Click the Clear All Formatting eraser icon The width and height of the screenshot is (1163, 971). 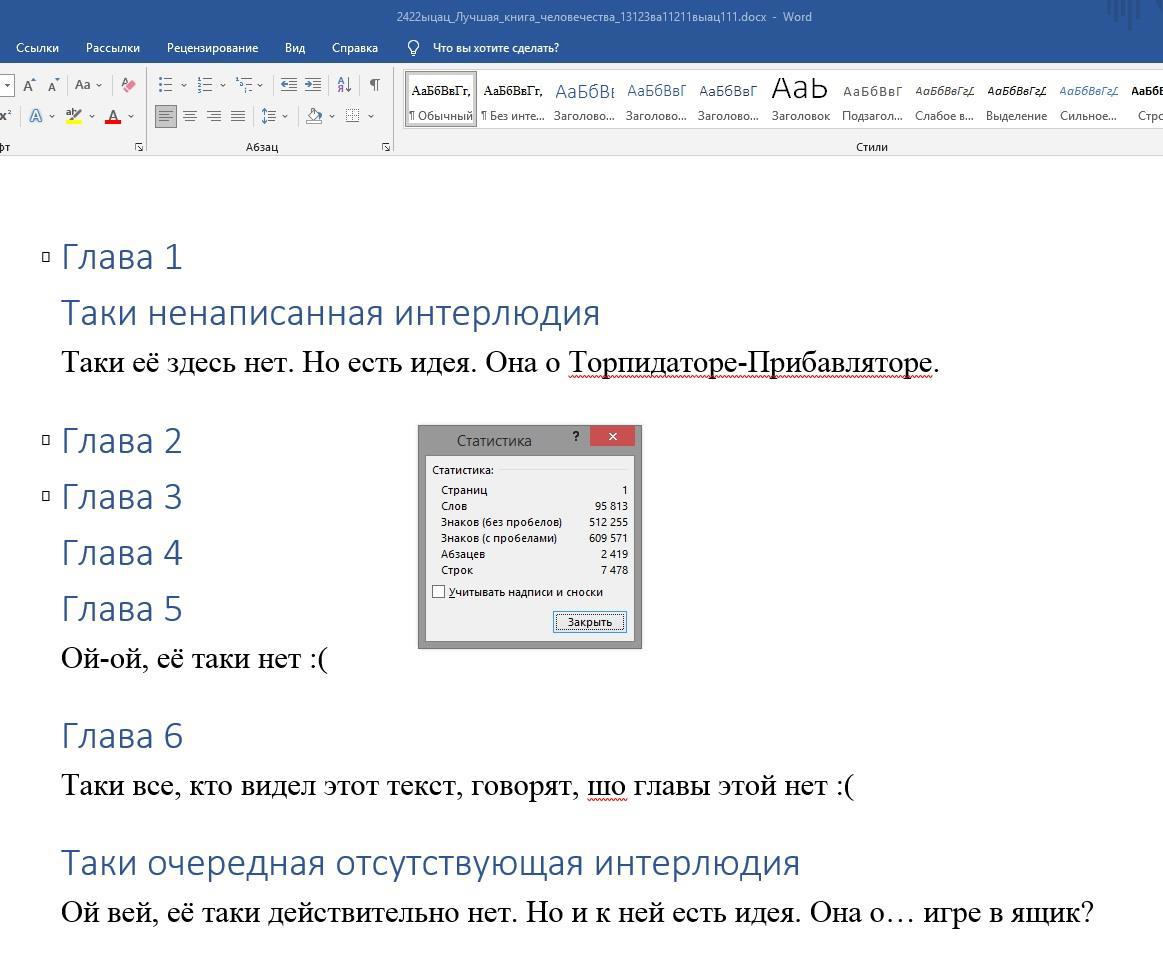[128, 85]
